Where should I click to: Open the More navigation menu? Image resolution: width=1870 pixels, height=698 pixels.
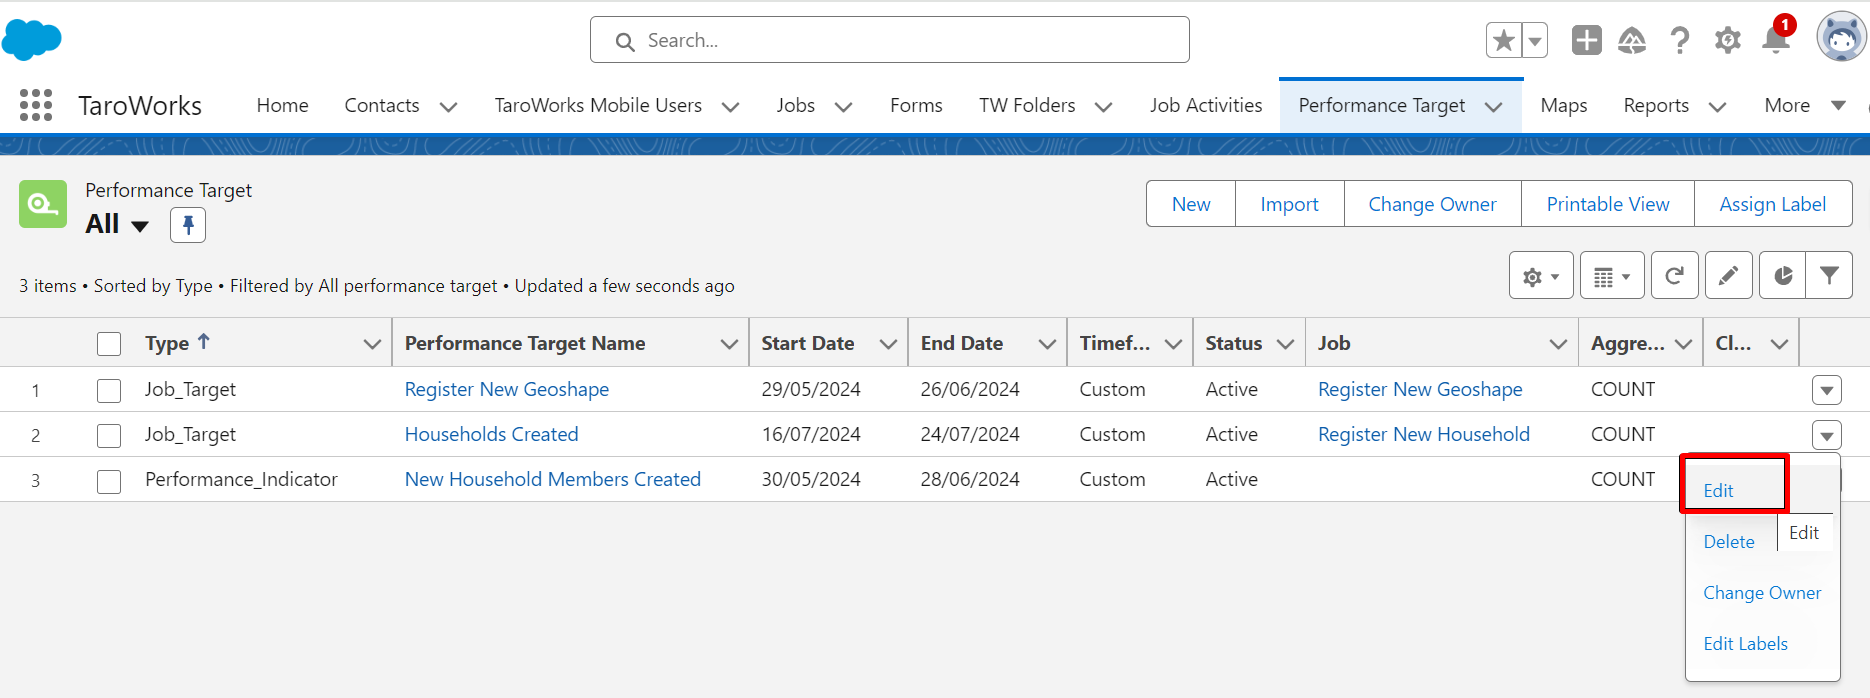click(x=1804, y=105)
